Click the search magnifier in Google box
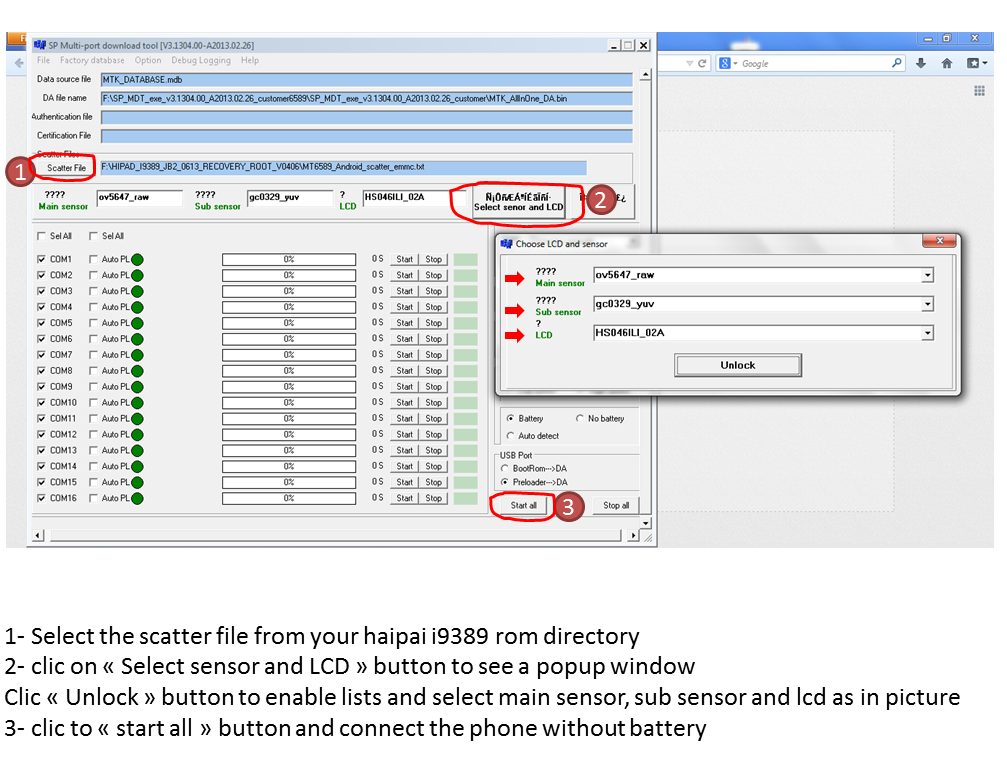Image resolution: width=1007 pixels, height=759 pixels. 897,63
